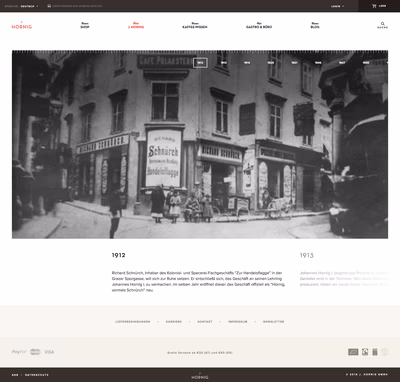The width and height of the screenshot is (400, 382).
Task: Select the highlighted 1912 timeline marker
Action: tap(200, 63)
